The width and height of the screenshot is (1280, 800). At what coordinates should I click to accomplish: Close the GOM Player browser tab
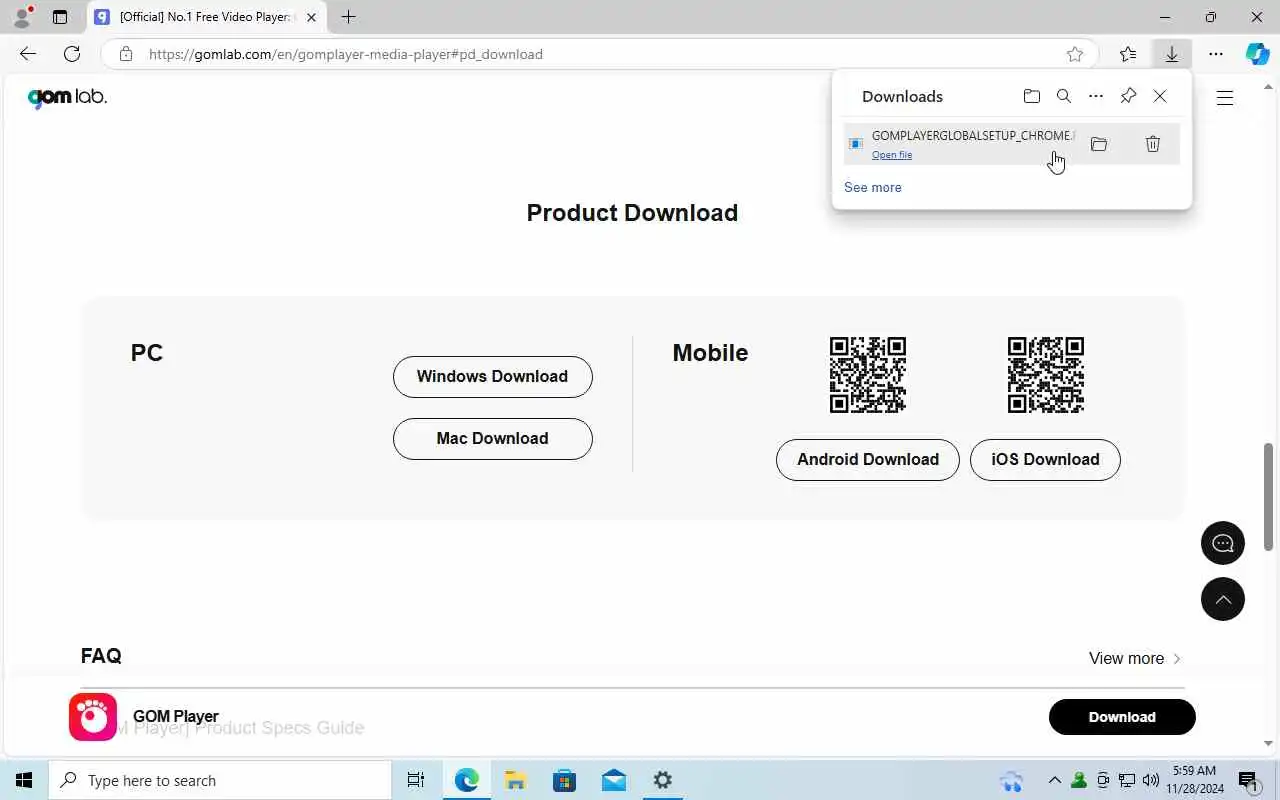coord(311,17)
